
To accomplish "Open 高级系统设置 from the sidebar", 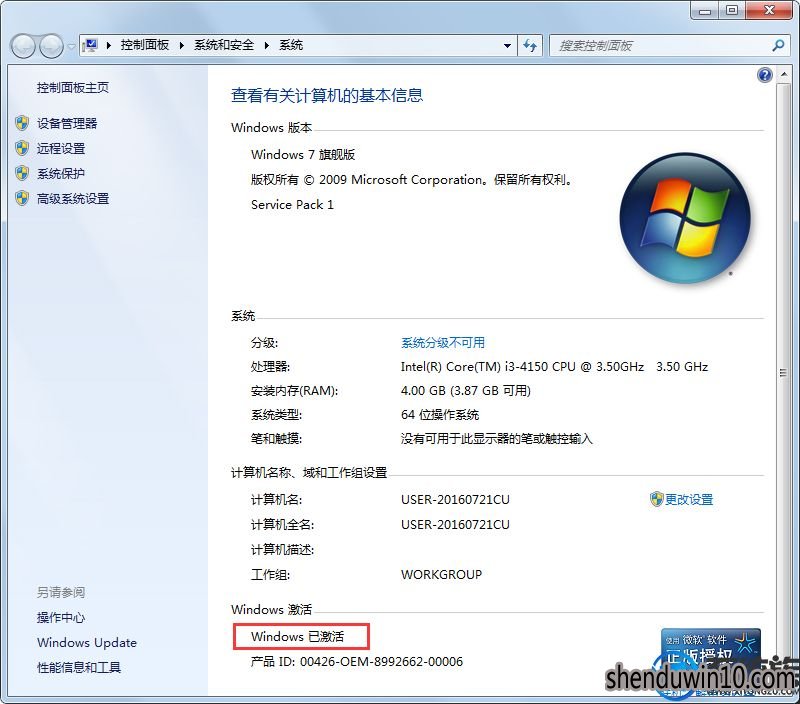I will [x=73, y=198].
